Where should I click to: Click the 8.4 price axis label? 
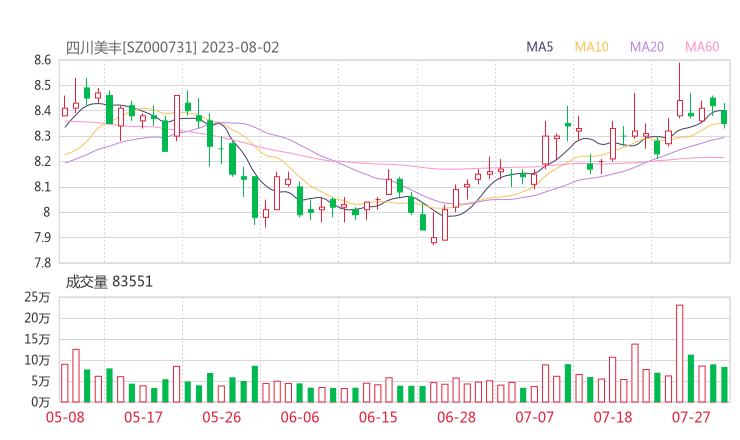(42, 111)
